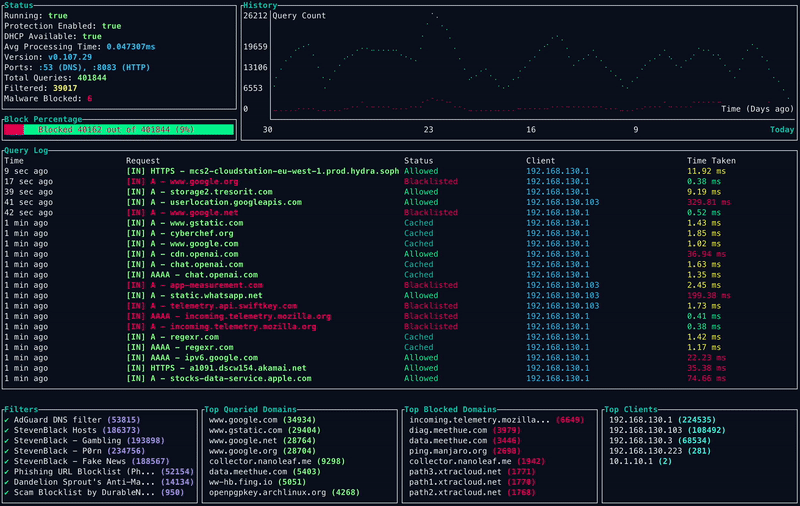Select client 192.168.130.223 (281) in Top Clients
Viewport: 800px width, 506px height.
[x=660, y=451]
